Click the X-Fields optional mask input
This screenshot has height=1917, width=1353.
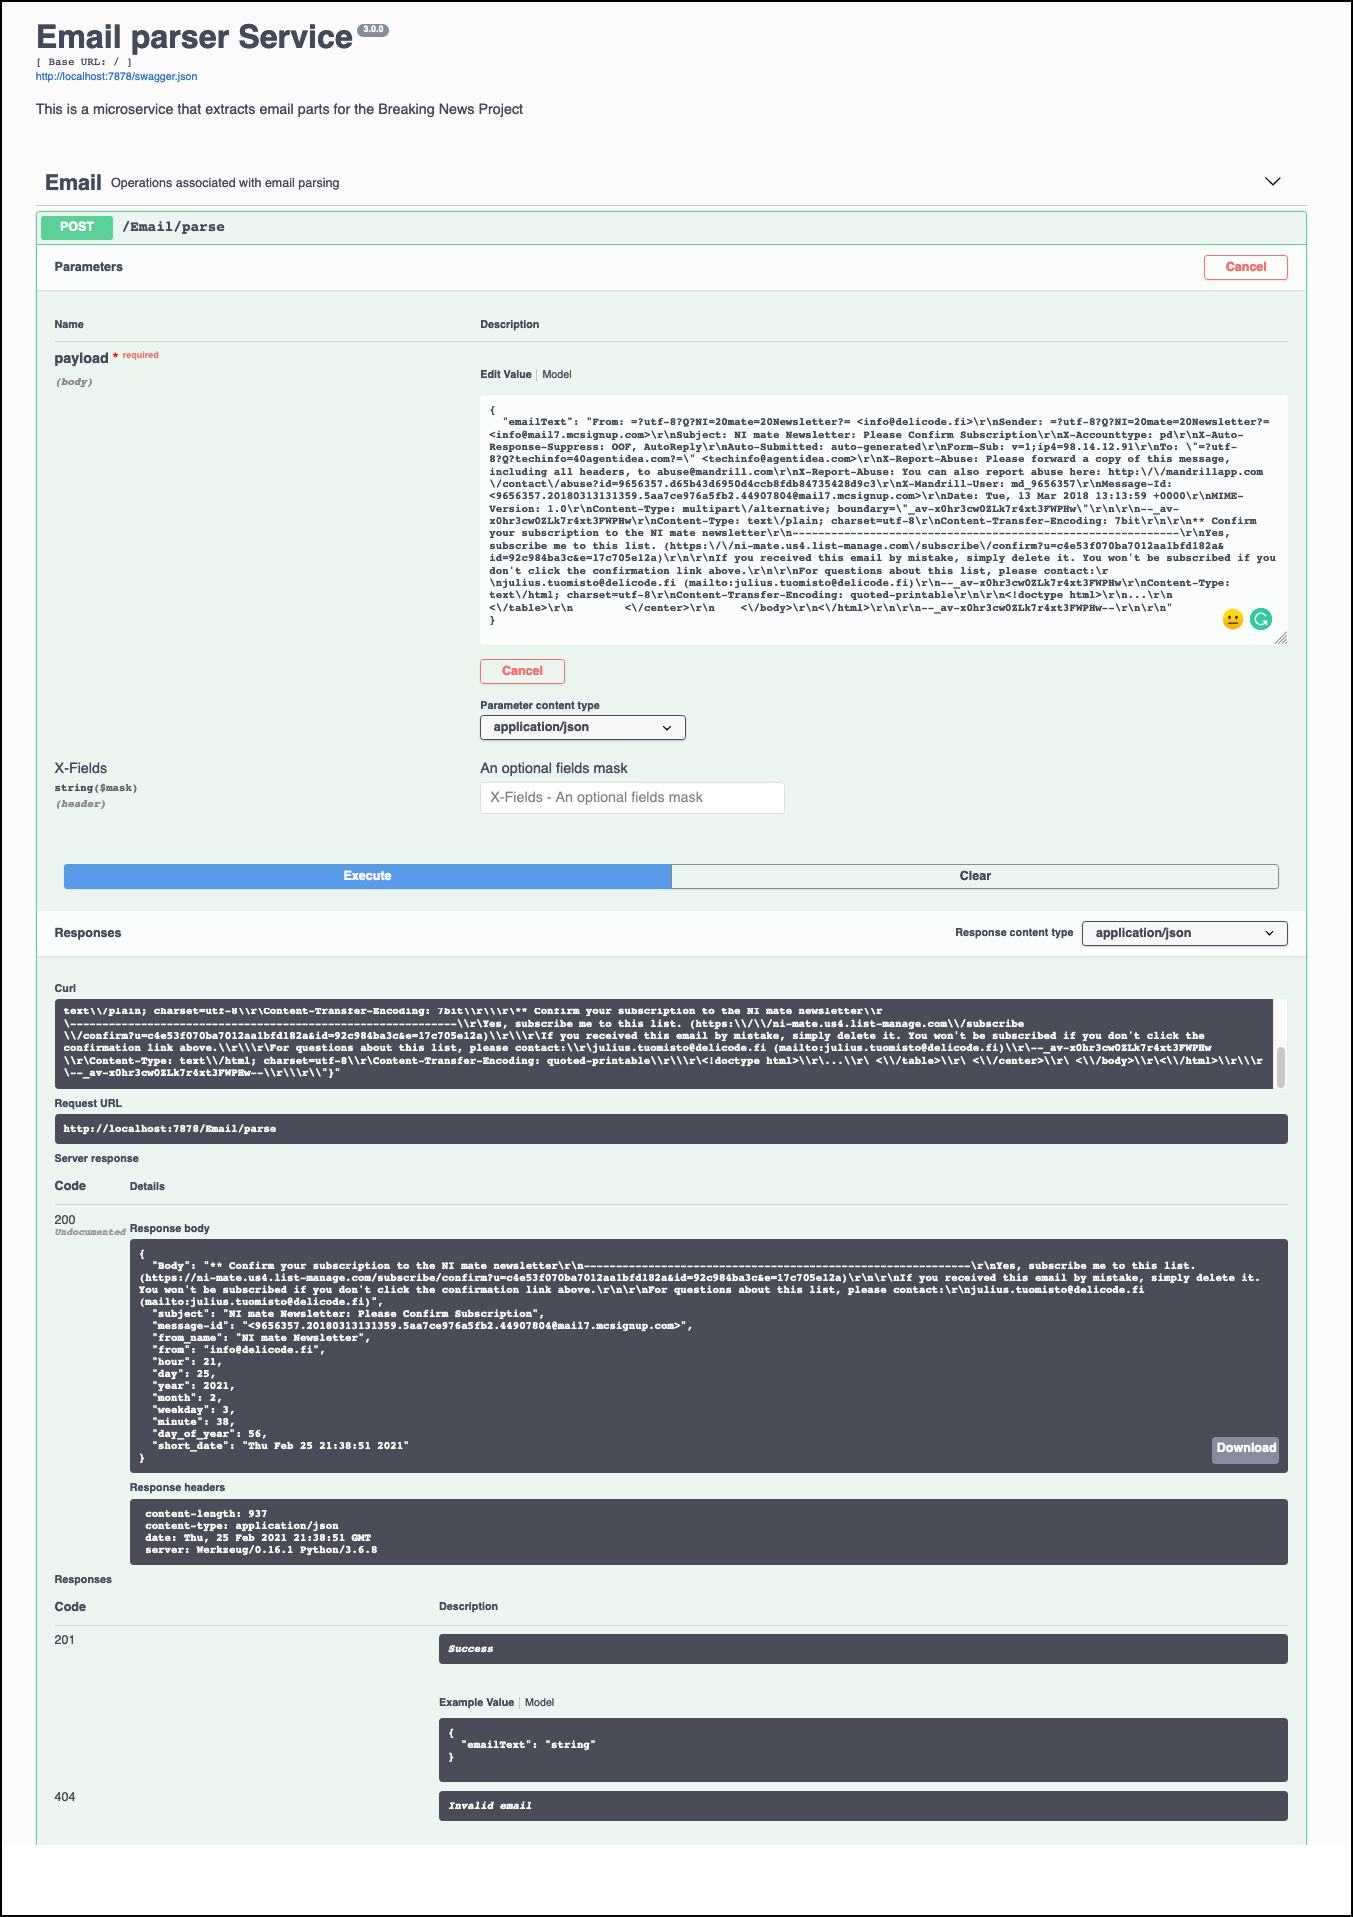[632, 798]
